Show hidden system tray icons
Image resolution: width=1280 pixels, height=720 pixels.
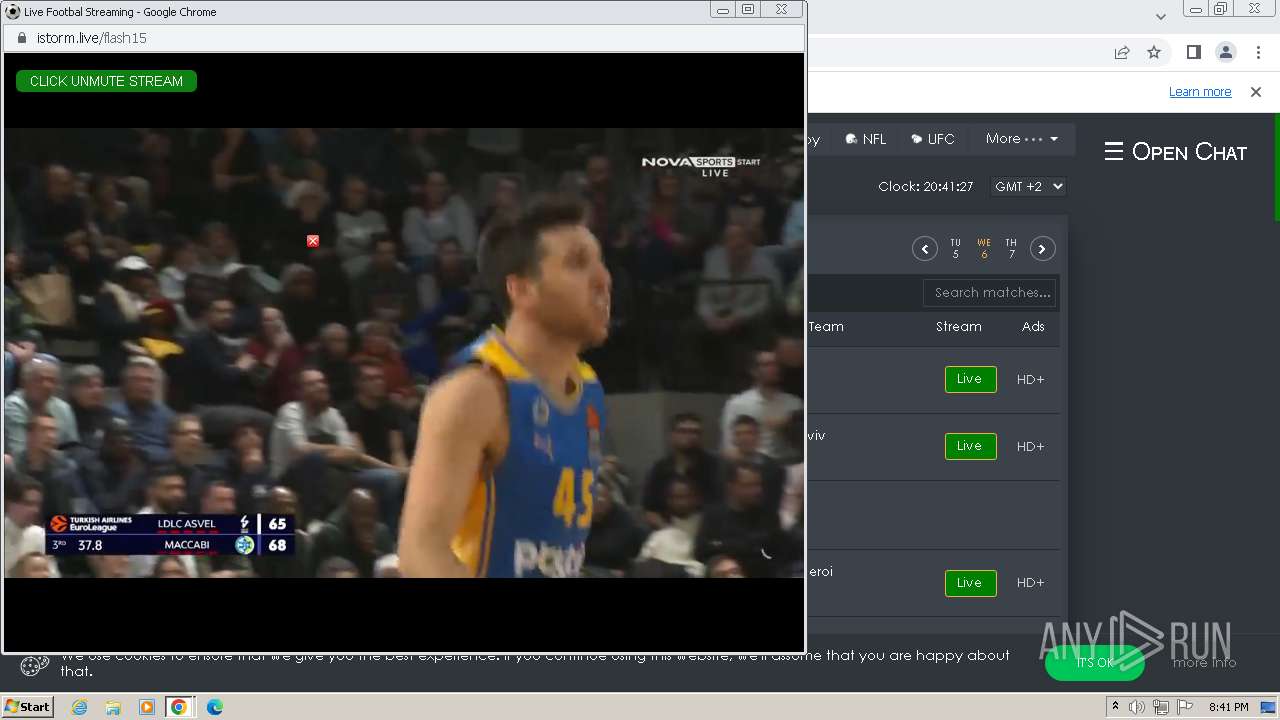click(x=1115, y=707)
